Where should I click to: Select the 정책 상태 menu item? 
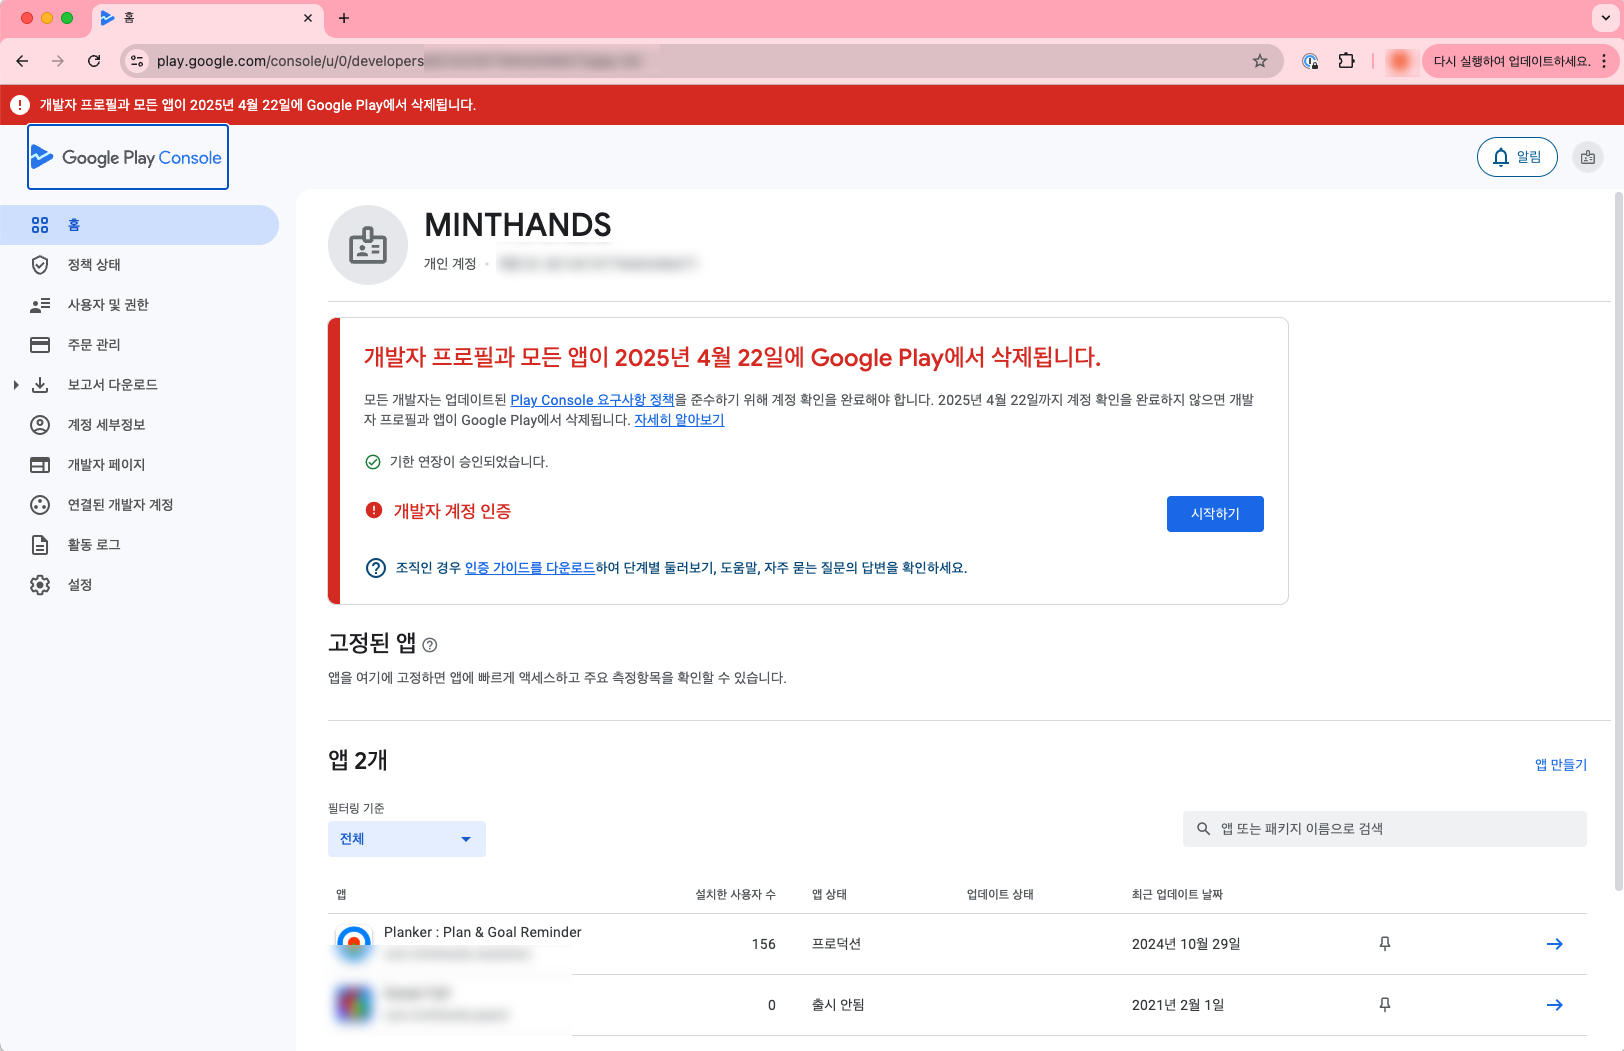coord(139,265)
